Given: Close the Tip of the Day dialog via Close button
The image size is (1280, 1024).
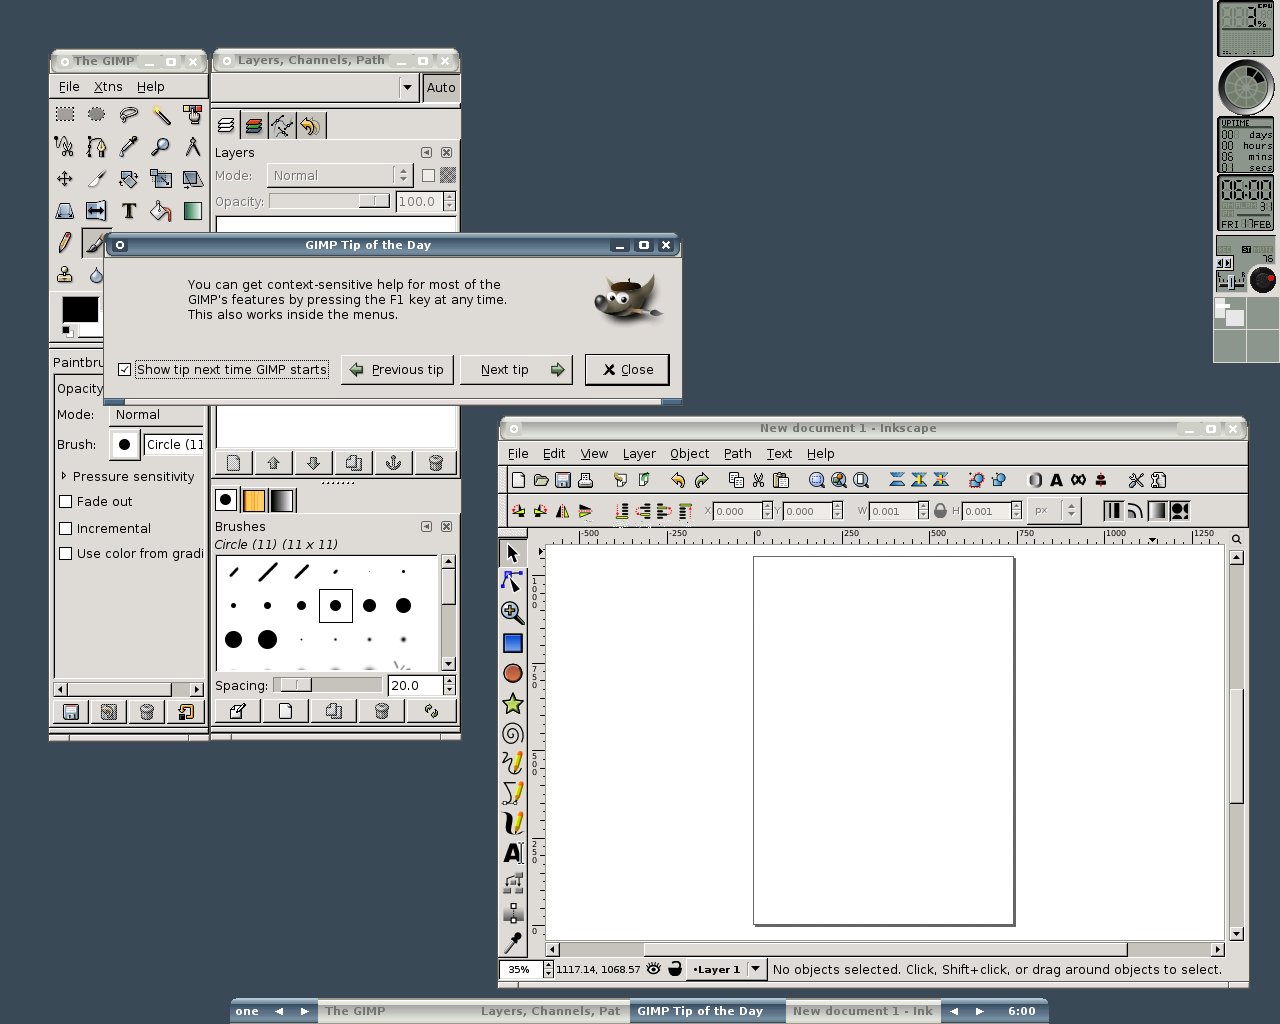Looking at the screenshot, I should [627, 370].
